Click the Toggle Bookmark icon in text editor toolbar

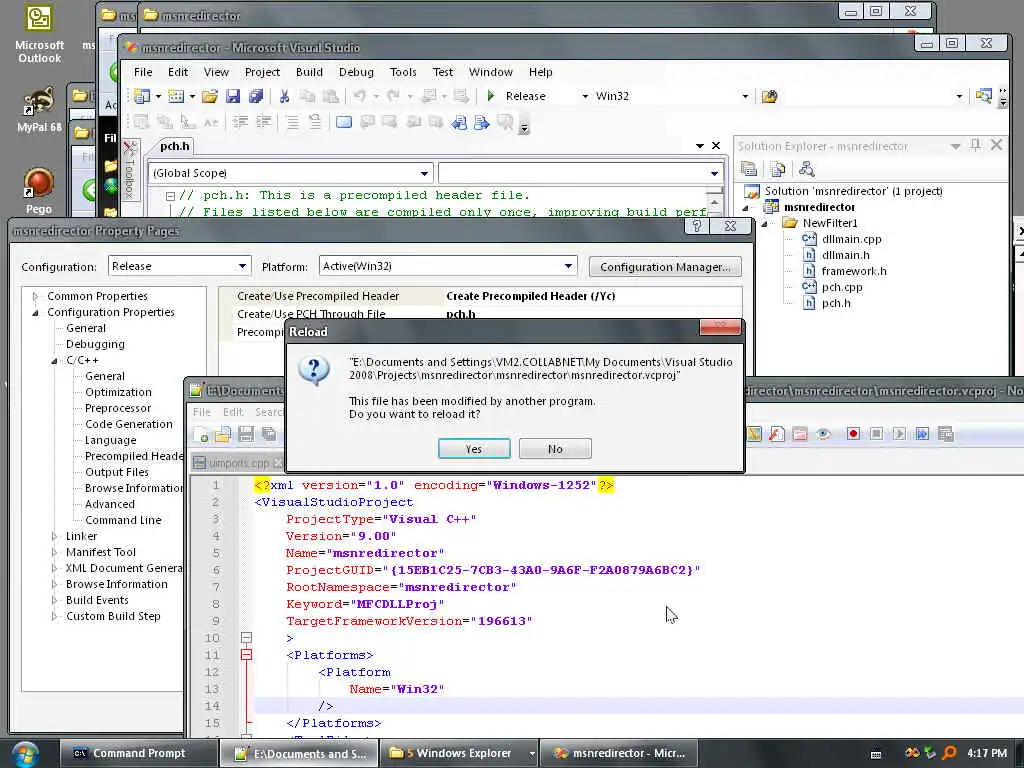click(344, 121)
